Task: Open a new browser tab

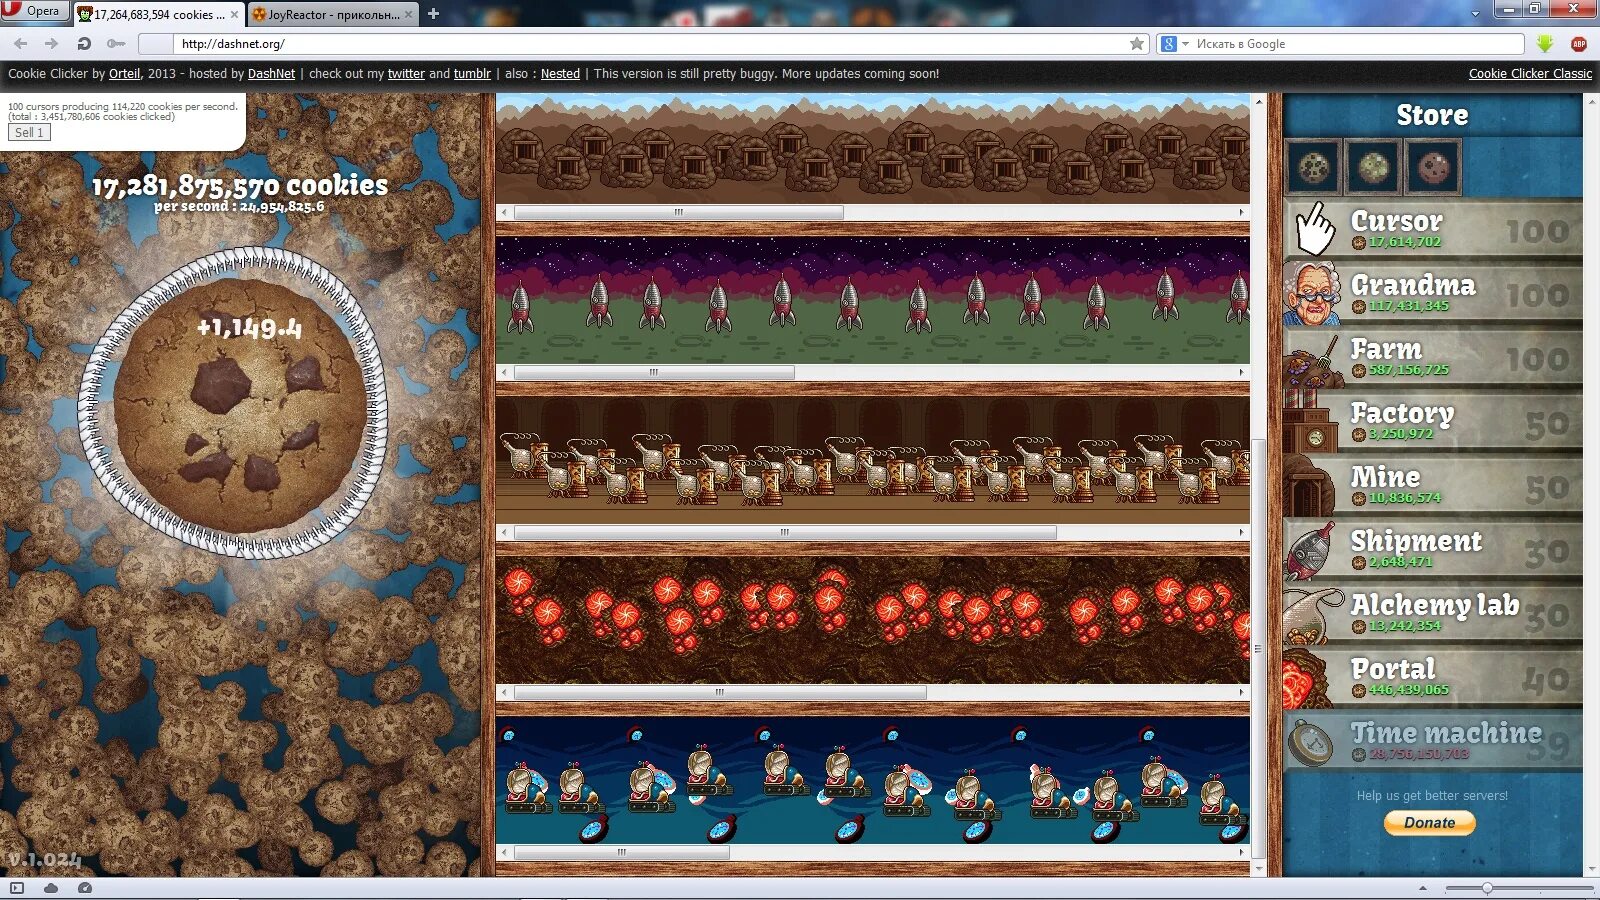Action: click(x=433, y=14)
